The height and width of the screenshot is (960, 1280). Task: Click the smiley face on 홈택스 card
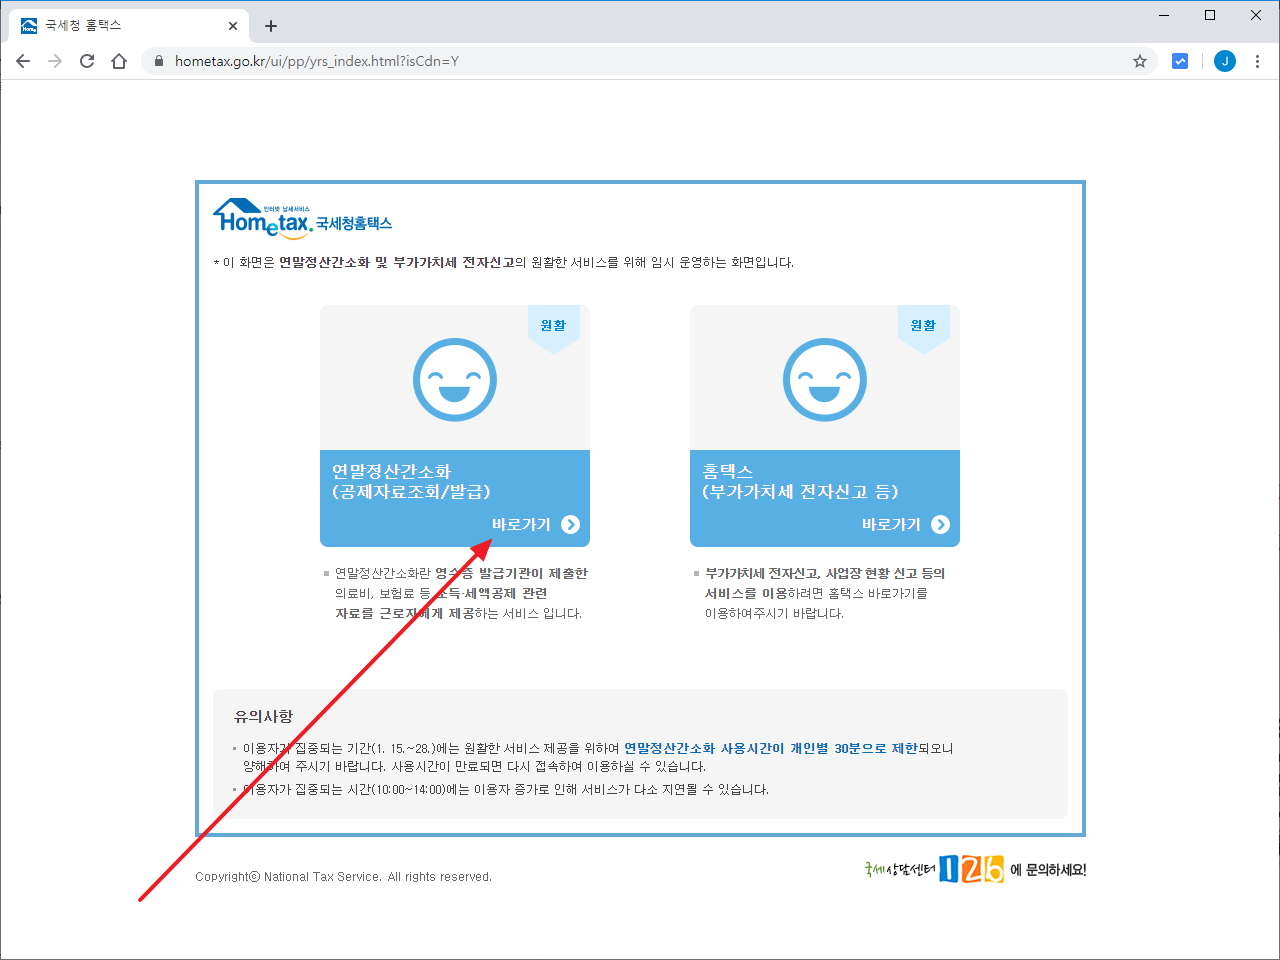825,380
